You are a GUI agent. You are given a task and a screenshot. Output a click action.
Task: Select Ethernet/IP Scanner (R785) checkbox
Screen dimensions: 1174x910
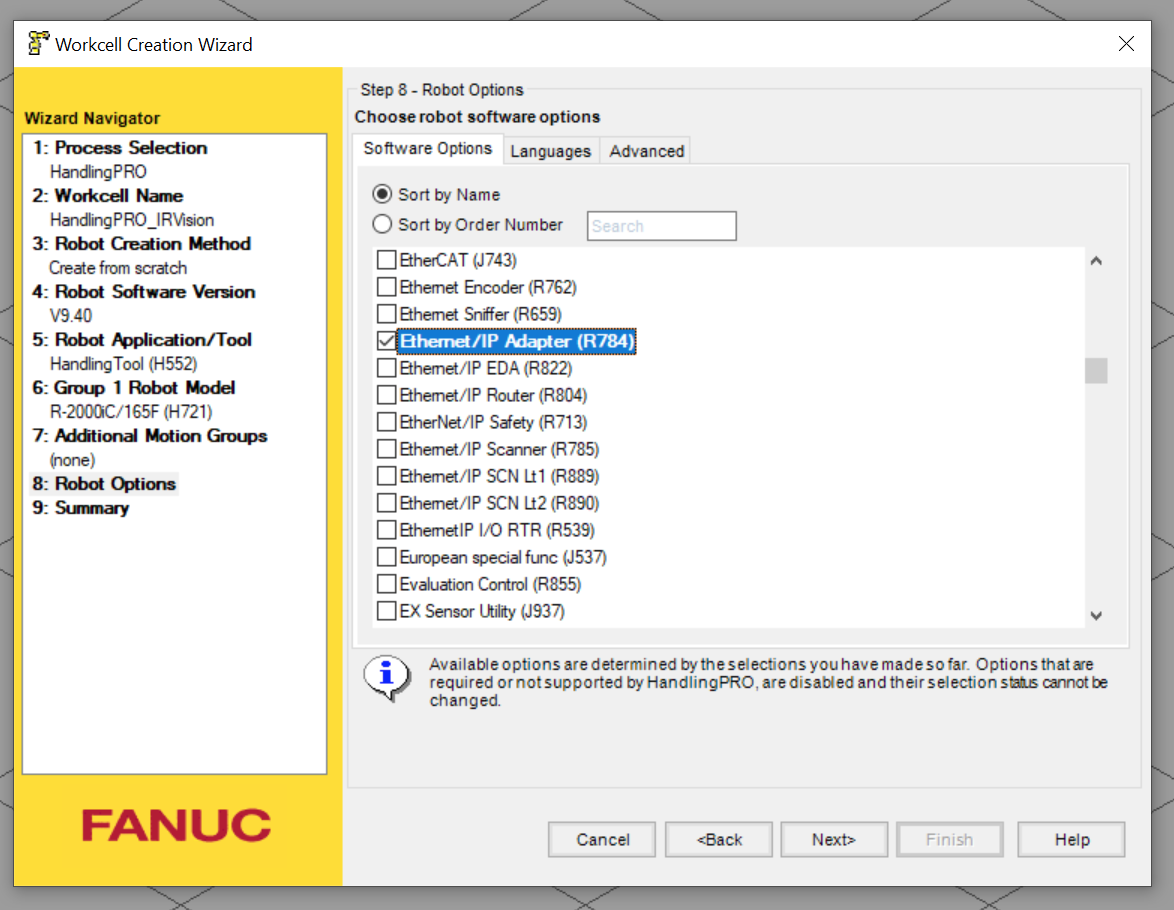click(386, 449)
